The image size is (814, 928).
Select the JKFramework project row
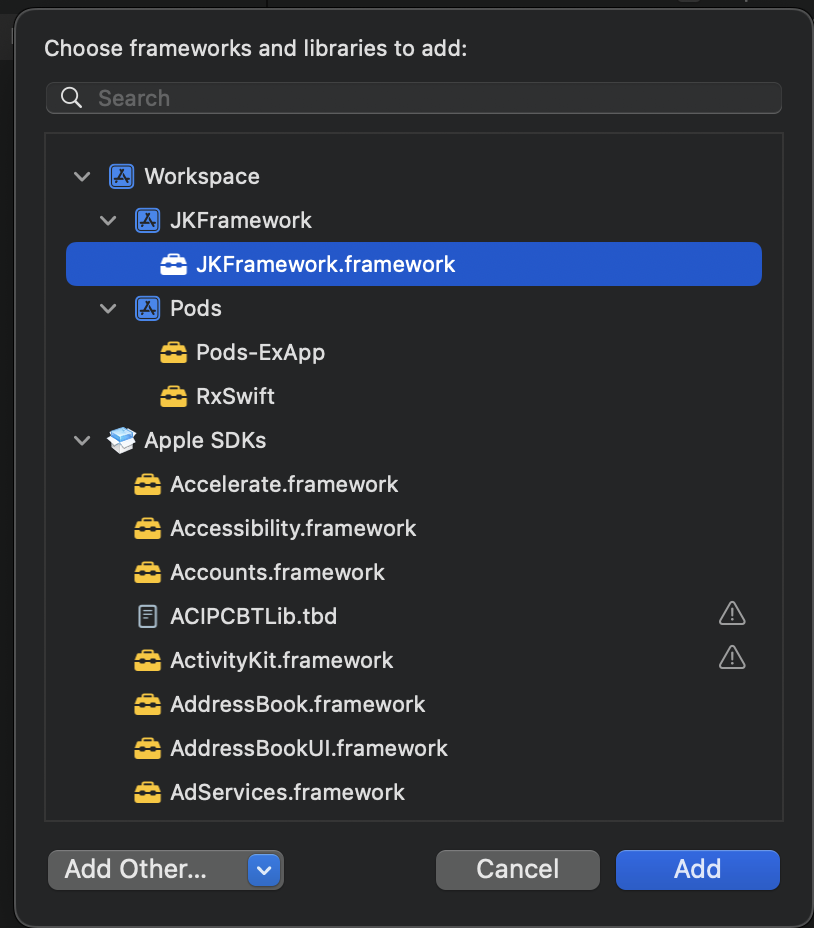(x=414, y=221)
